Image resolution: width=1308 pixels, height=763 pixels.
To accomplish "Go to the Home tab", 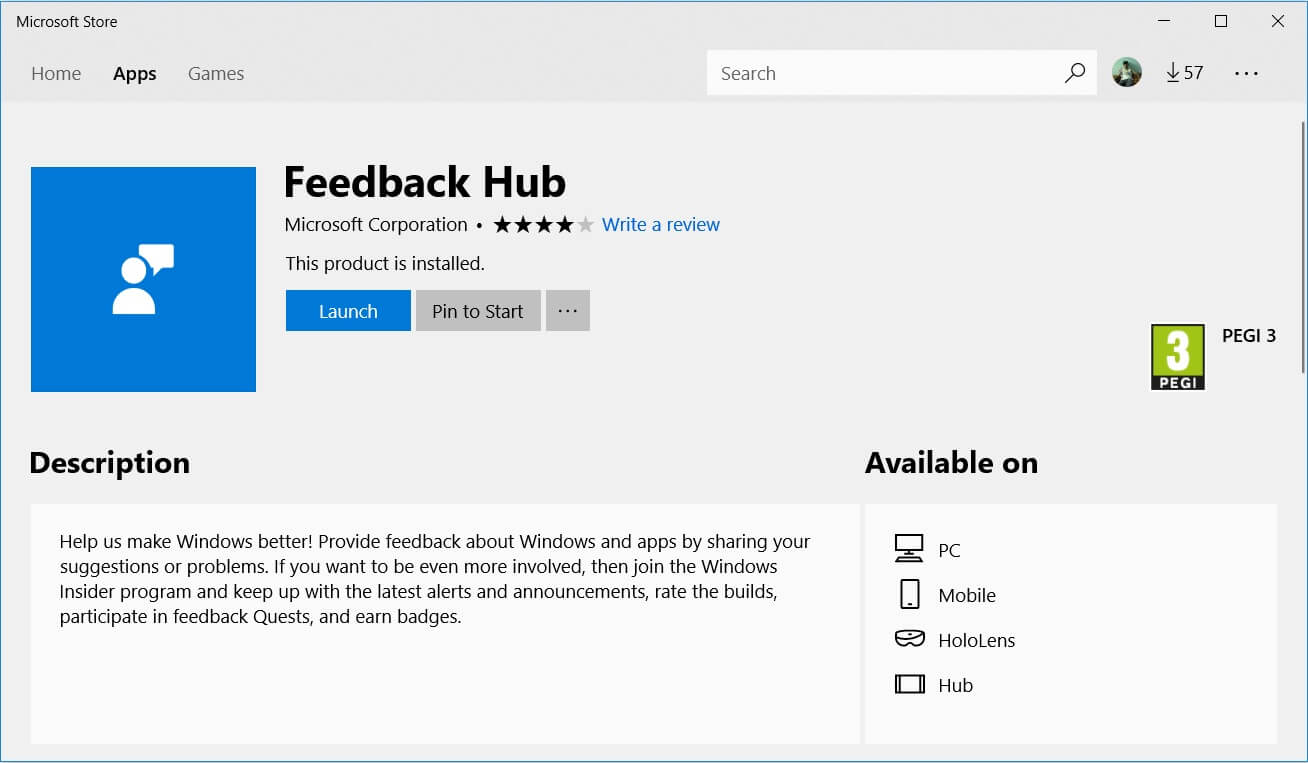I will 55,73.
